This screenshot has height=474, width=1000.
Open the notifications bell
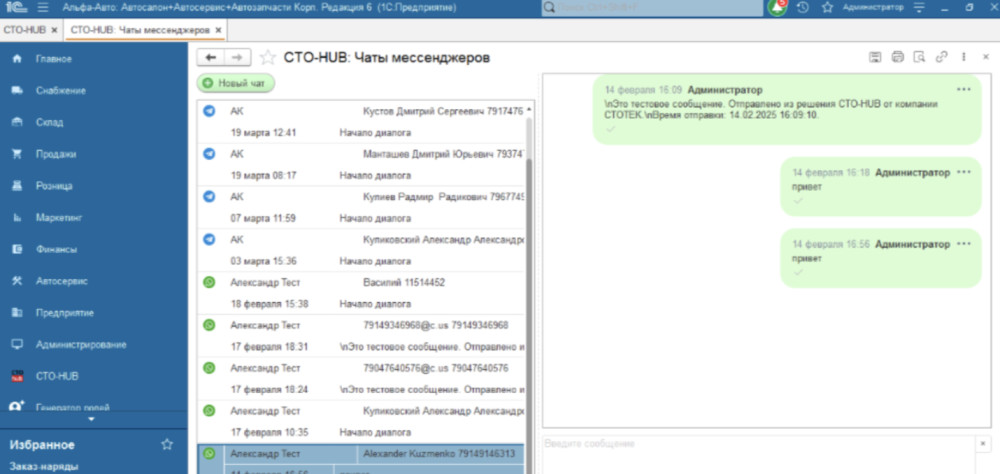point(777,8)
